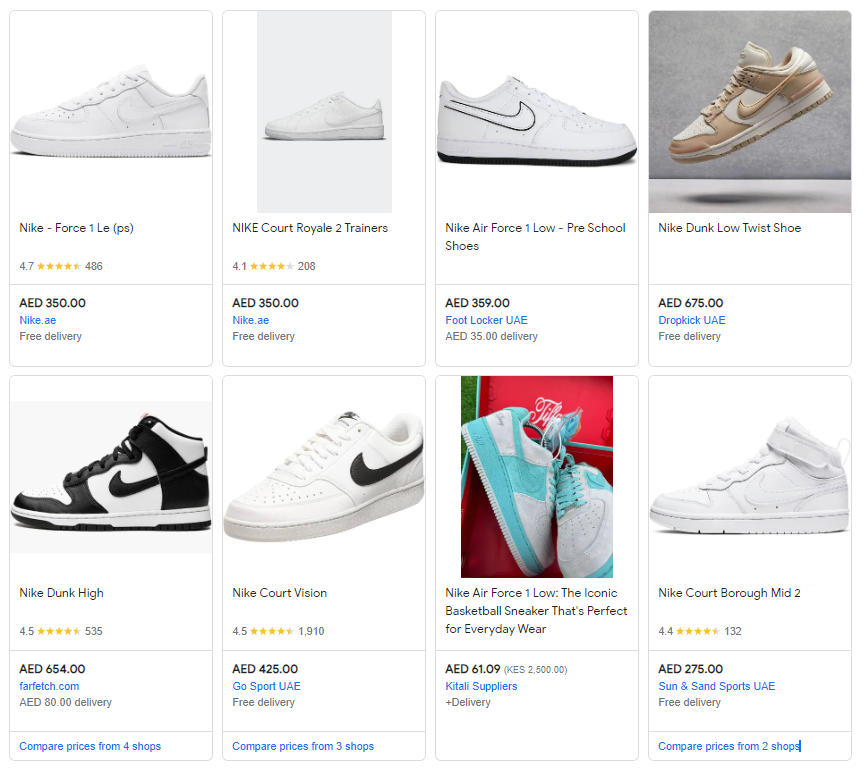The image size is (868, 768).
Task: Open the Go Sport UAE shop link
Action: [x=266, y=686]
